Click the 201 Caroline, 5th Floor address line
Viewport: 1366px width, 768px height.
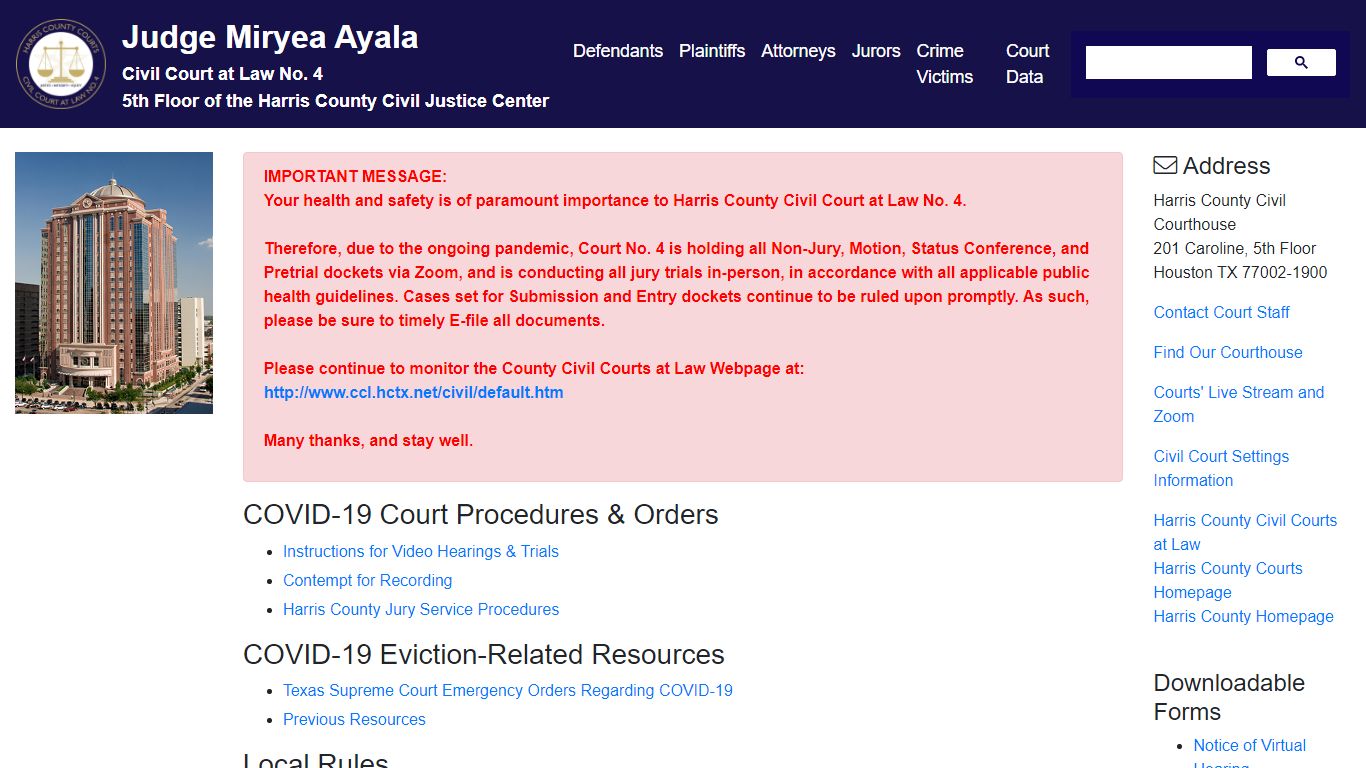1235,248
